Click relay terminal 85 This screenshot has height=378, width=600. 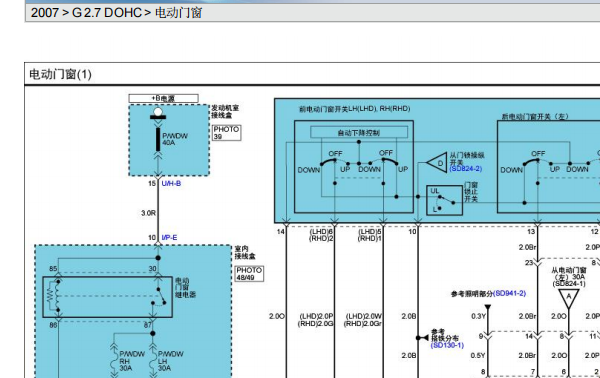pos(53,269)
